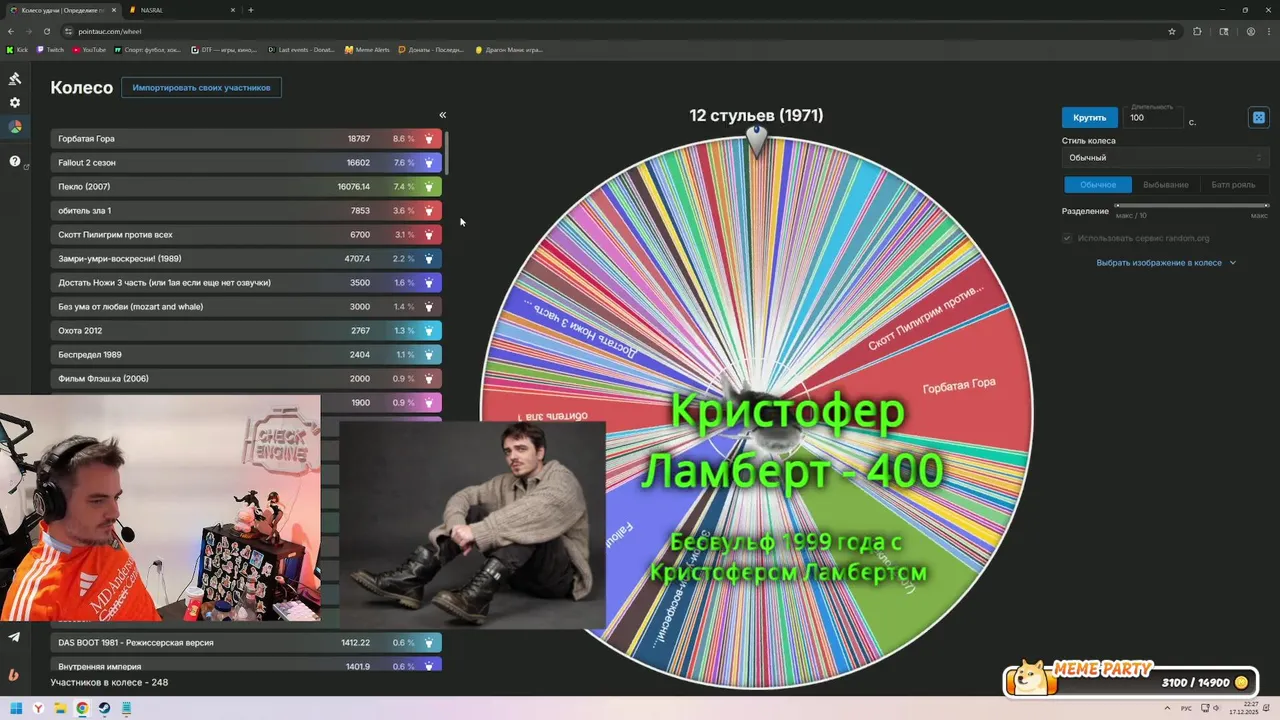The height and width of the screenshot is (720, 1280).
Task: Click Участников в колесе - 248 text
Action: (x=109, y=683)
